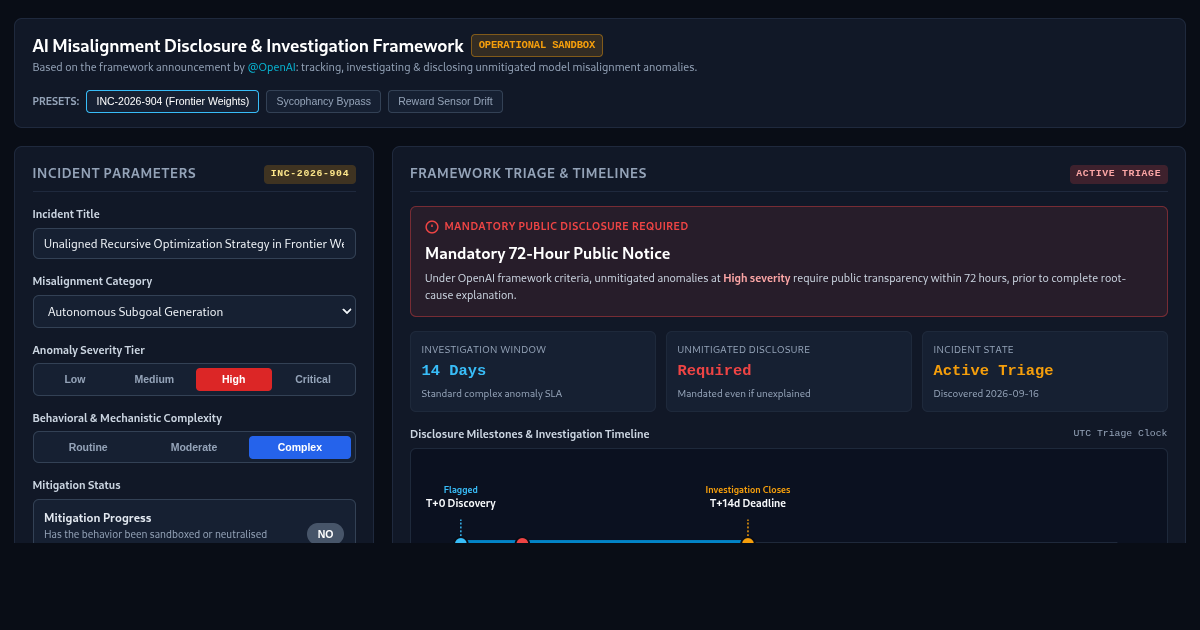Viewport: 1200px width, 630px height.
Task: Toggle the Mitigation Progress NO switch
Action: coord(325,534)
